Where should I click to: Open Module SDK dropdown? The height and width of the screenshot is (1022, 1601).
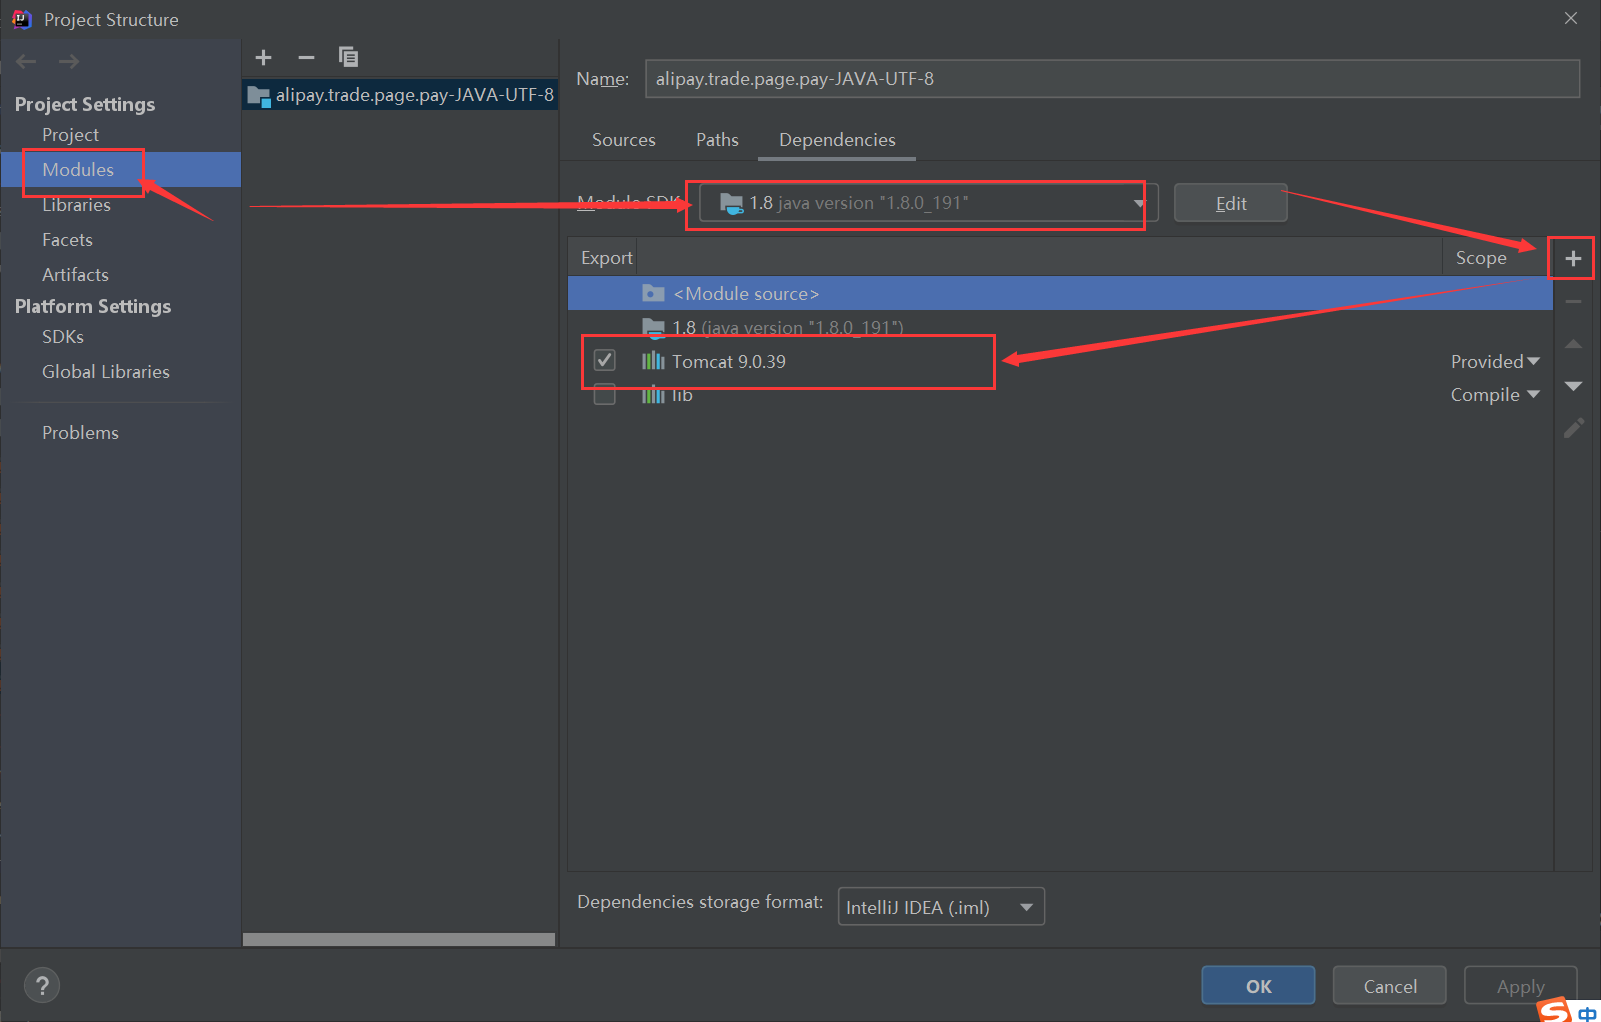click(x=928, y=203)
